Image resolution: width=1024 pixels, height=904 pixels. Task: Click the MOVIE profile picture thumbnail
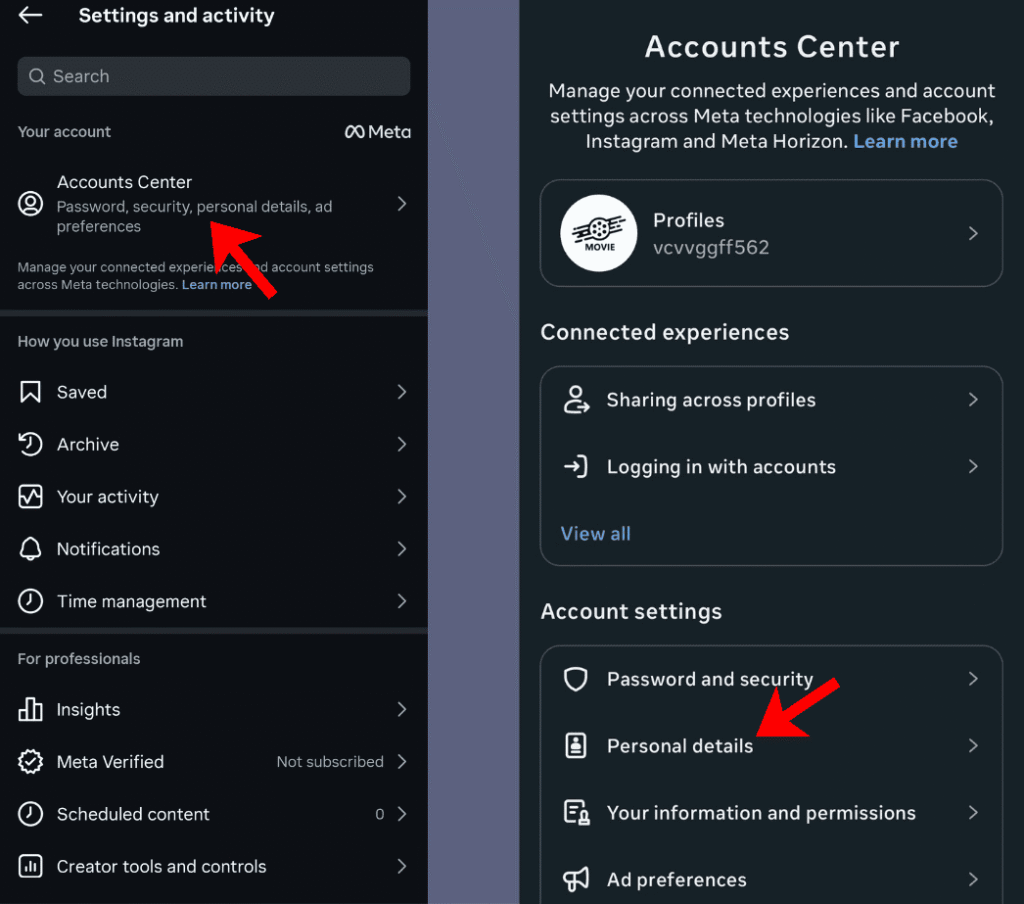point(599,233)
